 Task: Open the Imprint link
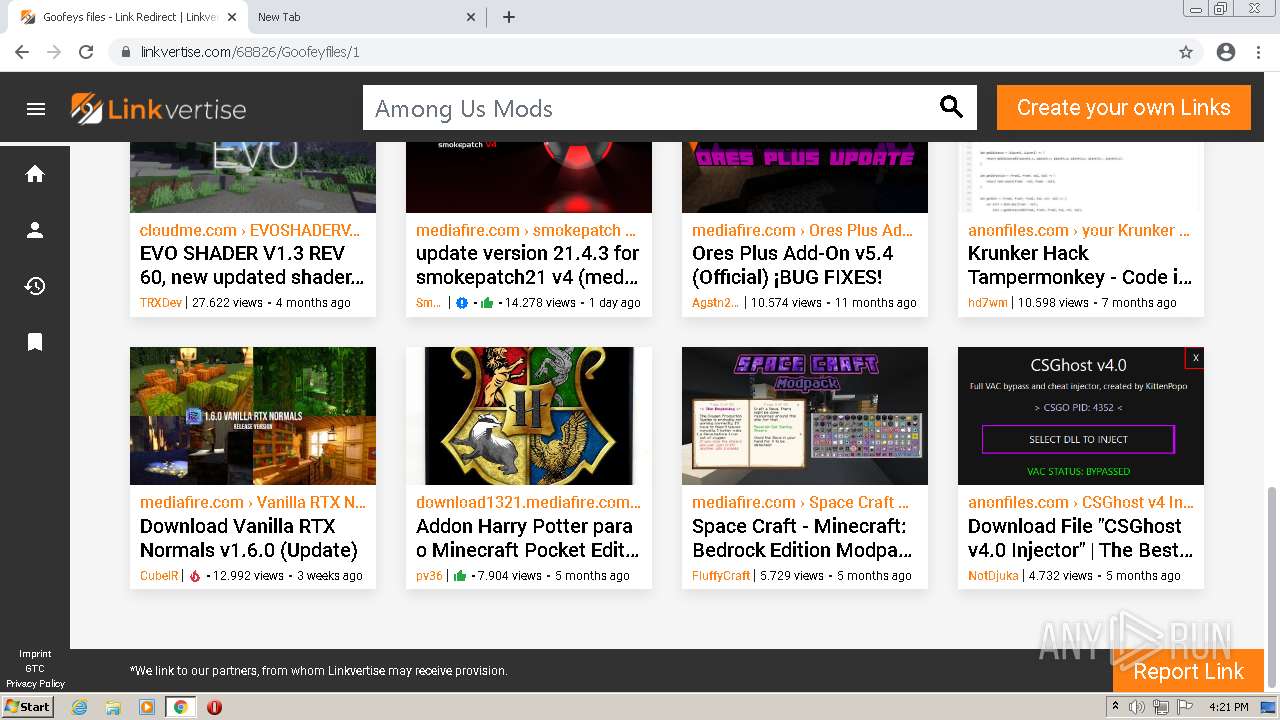pyautogui.click(x=35, y=654)
